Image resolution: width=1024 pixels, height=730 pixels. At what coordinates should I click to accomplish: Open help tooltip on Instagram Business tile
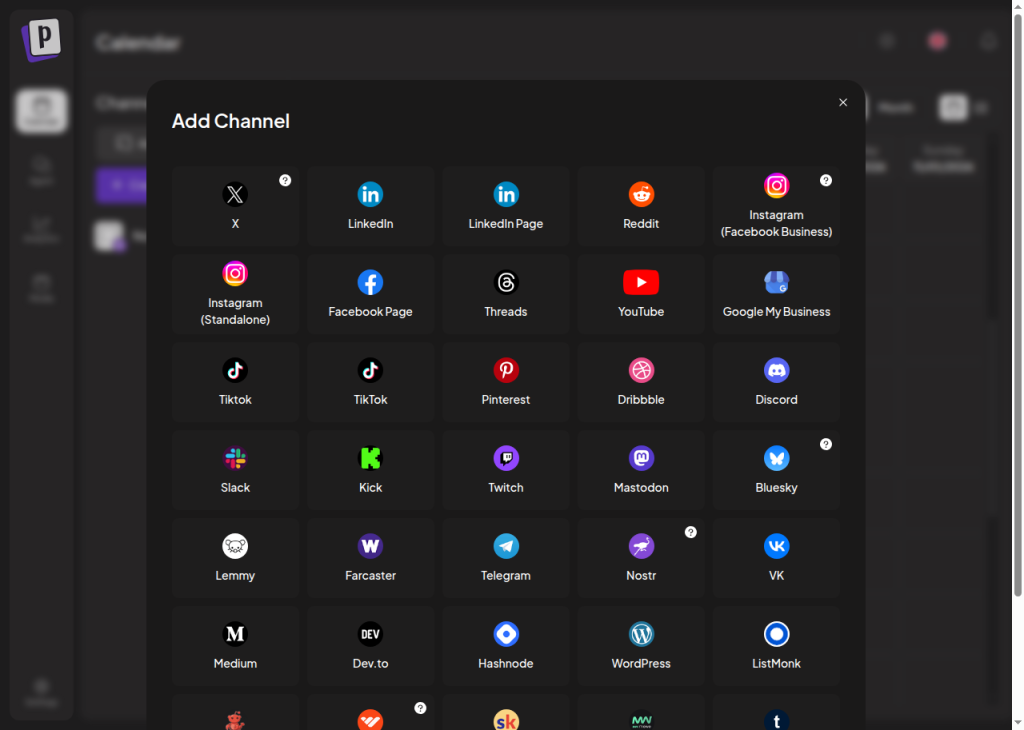[825, 180]
